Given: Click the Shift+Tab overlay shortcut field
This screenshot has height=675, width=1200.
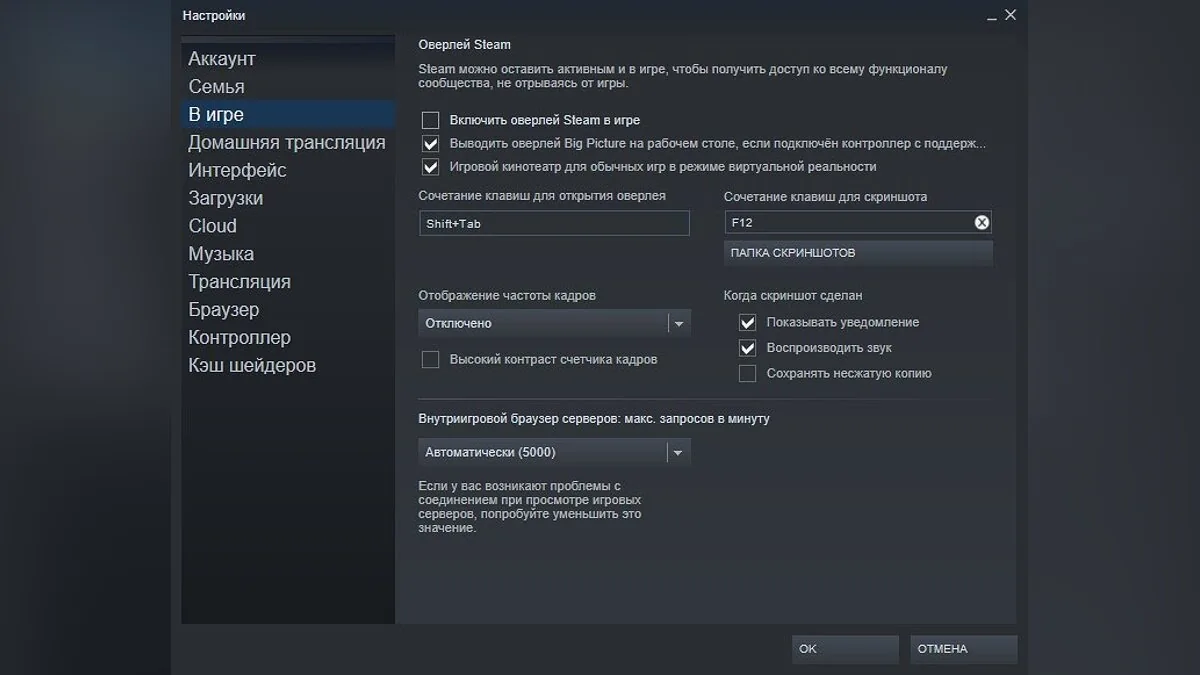Looking at the screenshot, I should 555,224.
